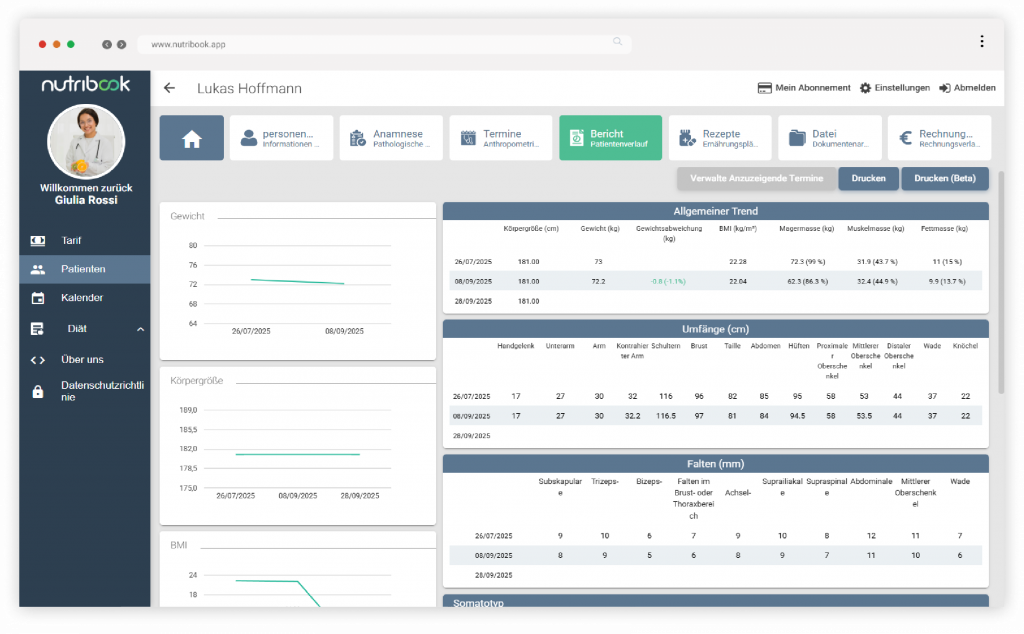
Task: Click the browser three-dot menu icon
Action: click(982, 42)
